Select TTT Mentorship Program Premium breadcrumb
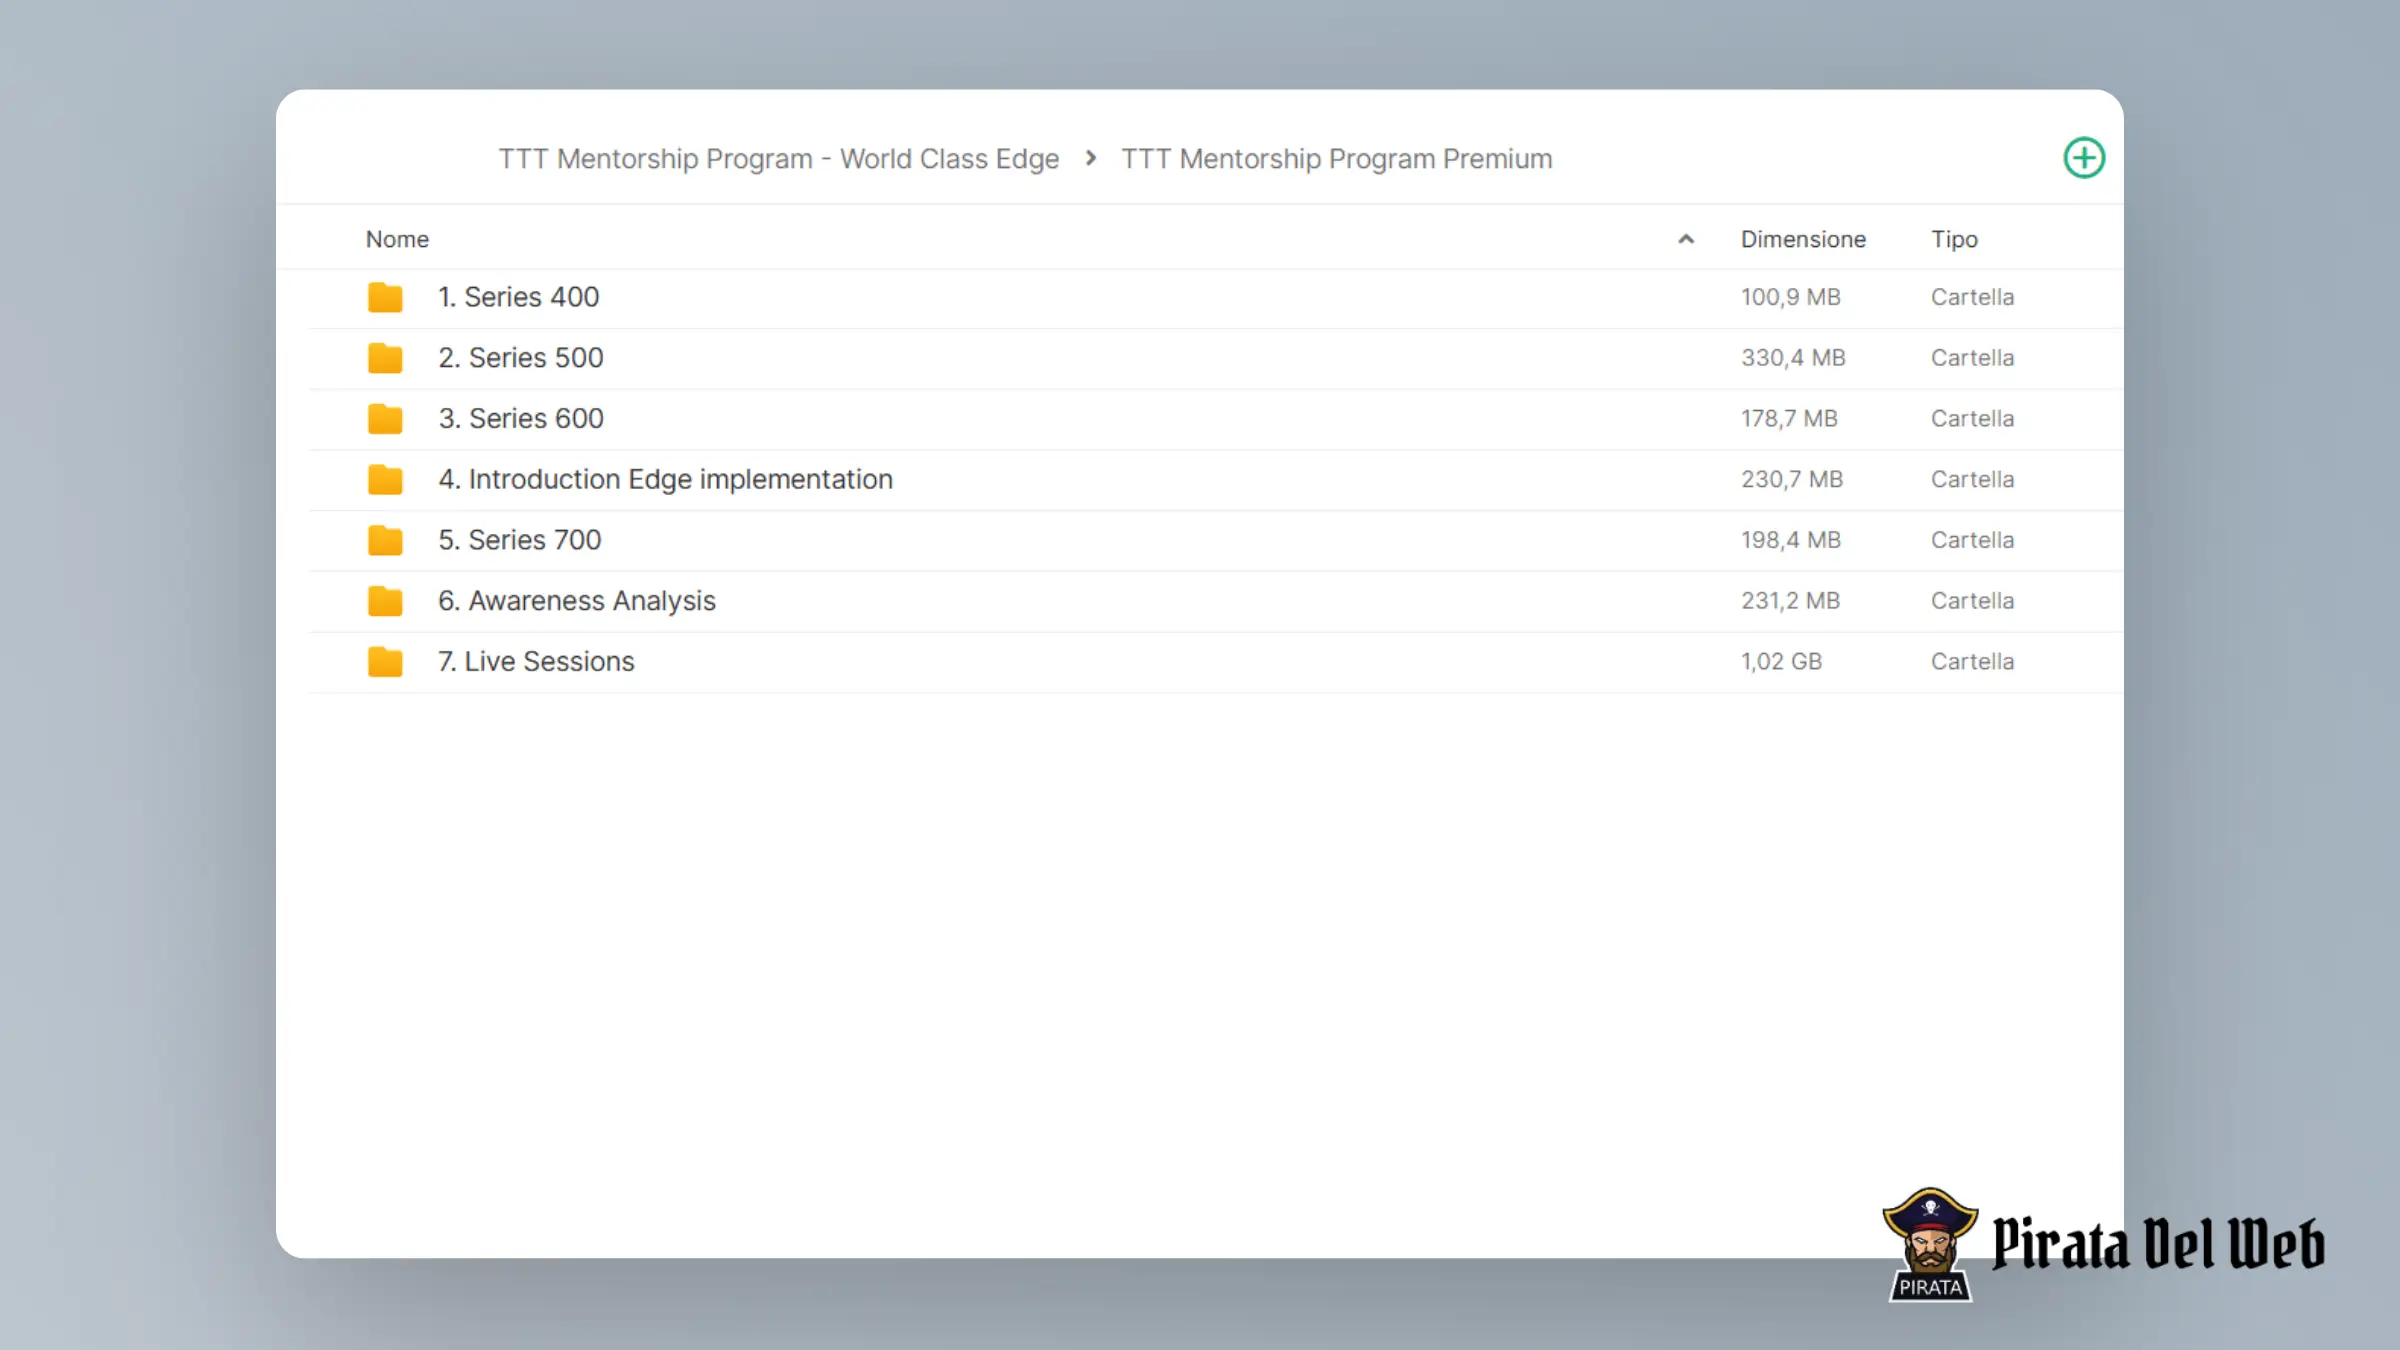Image resolution: width=2400 pixels, height=1350 pixels. point(1336,159)
